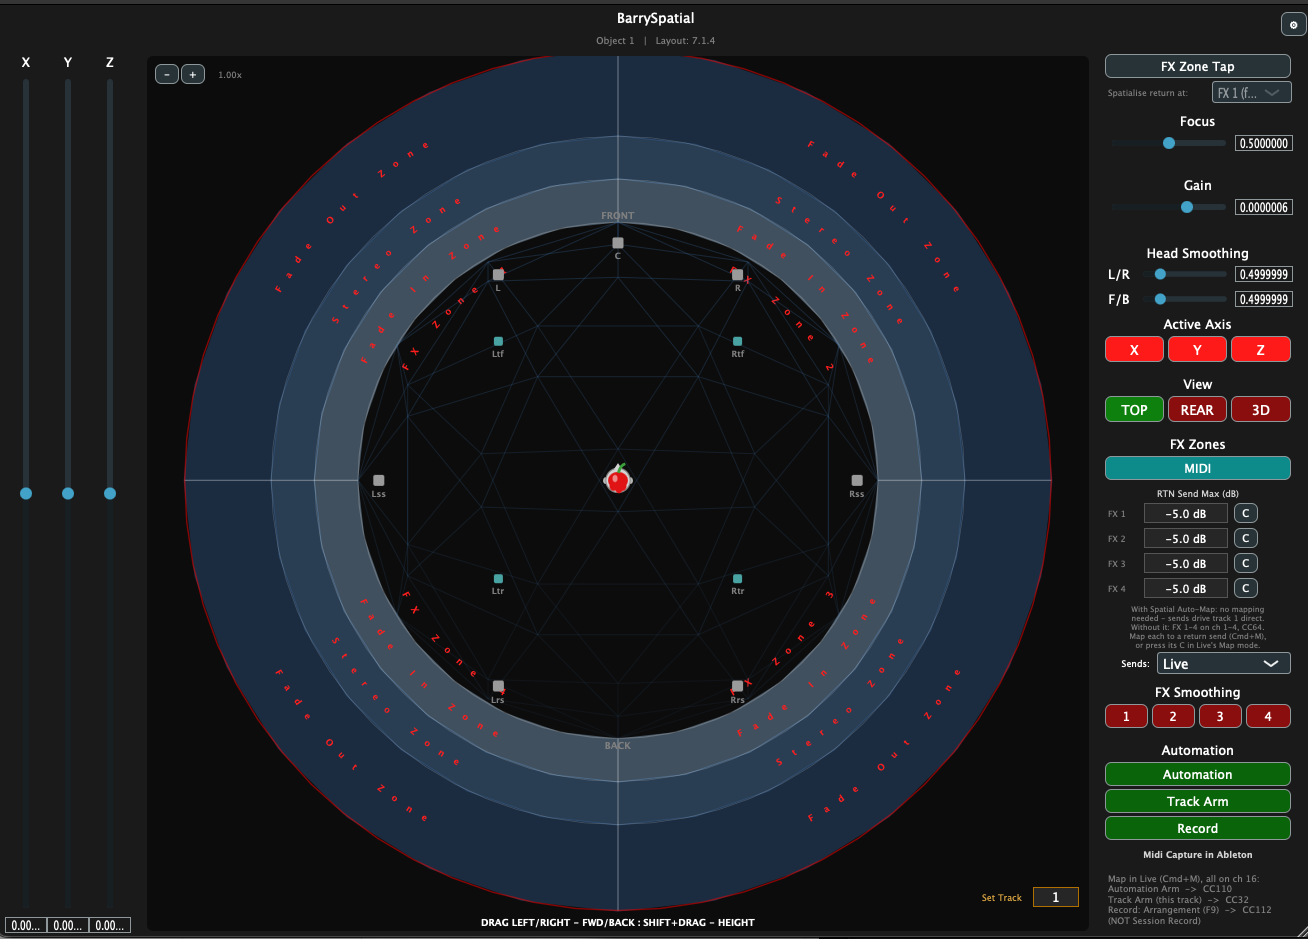Toggle FX Smoothing 3
1308x939 pixels.
pyautogui.click(x=1221, y=716)
